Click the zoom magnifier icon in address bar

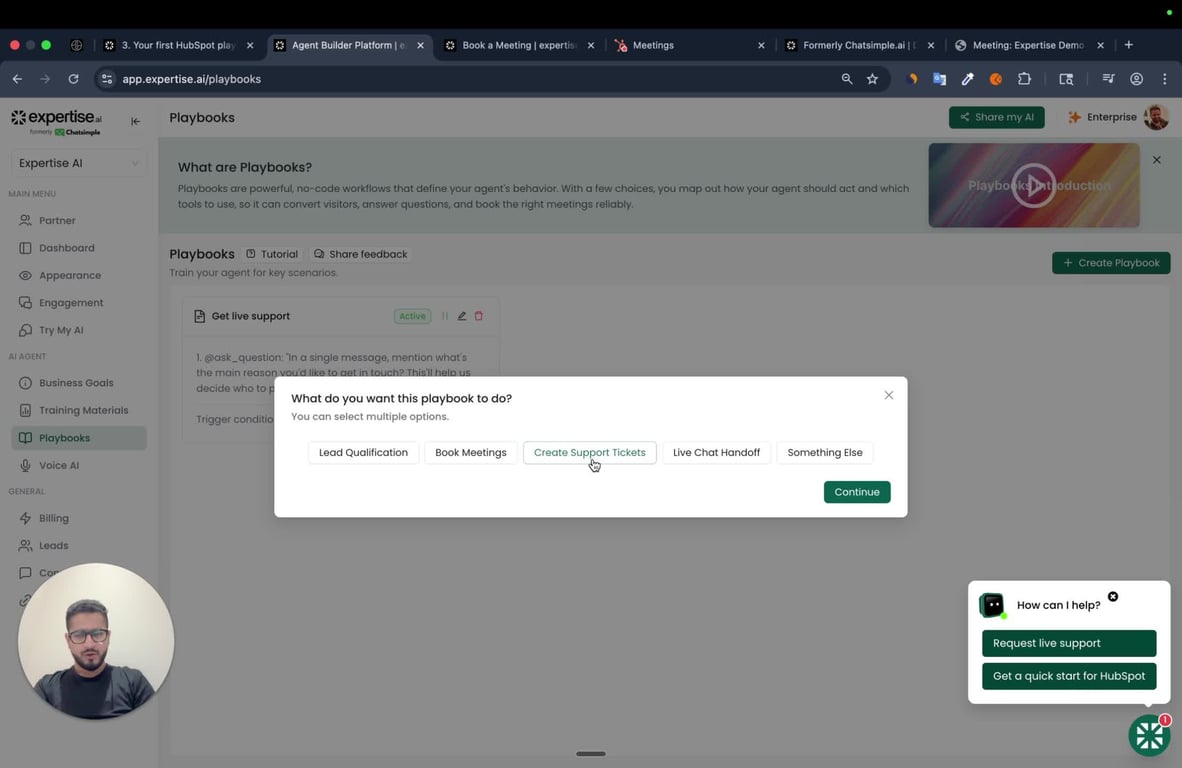click(x=847, y=79)
